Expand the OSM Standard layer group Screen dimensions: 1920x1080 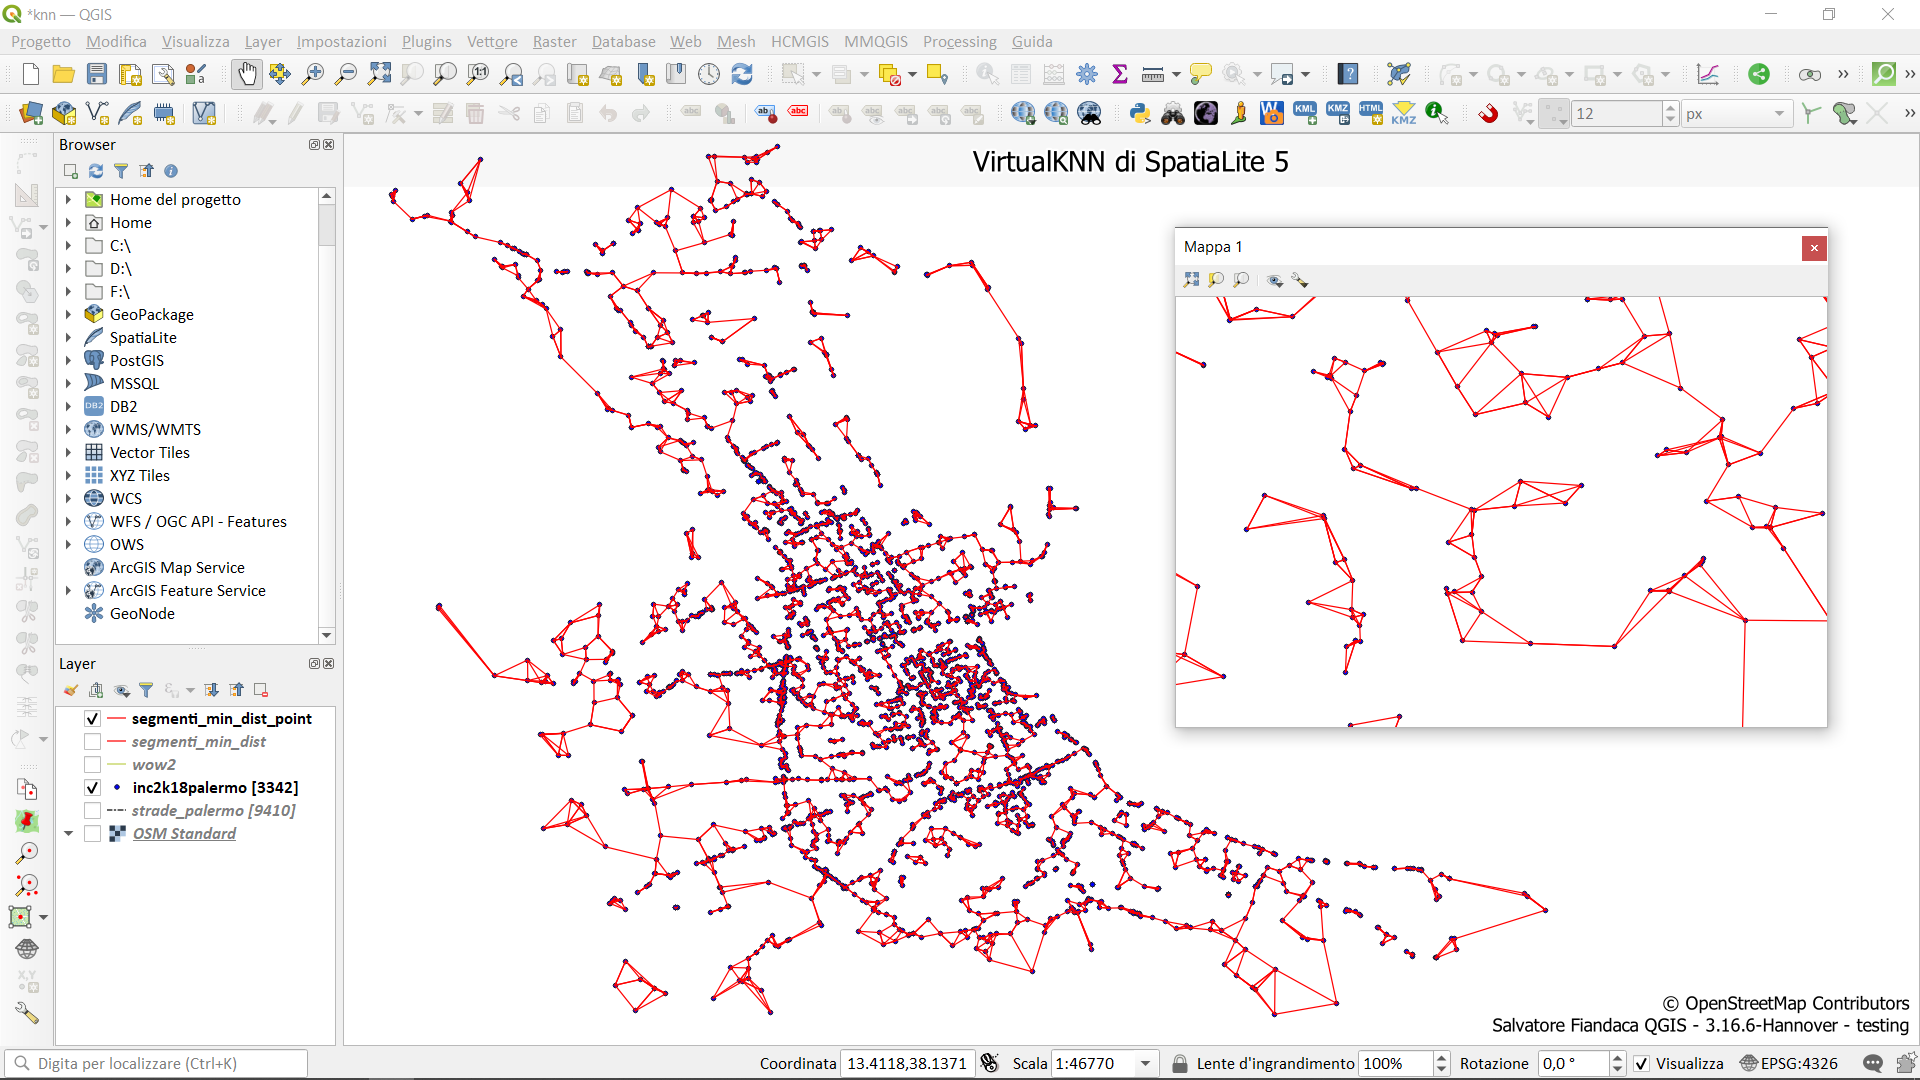(68, 833)
